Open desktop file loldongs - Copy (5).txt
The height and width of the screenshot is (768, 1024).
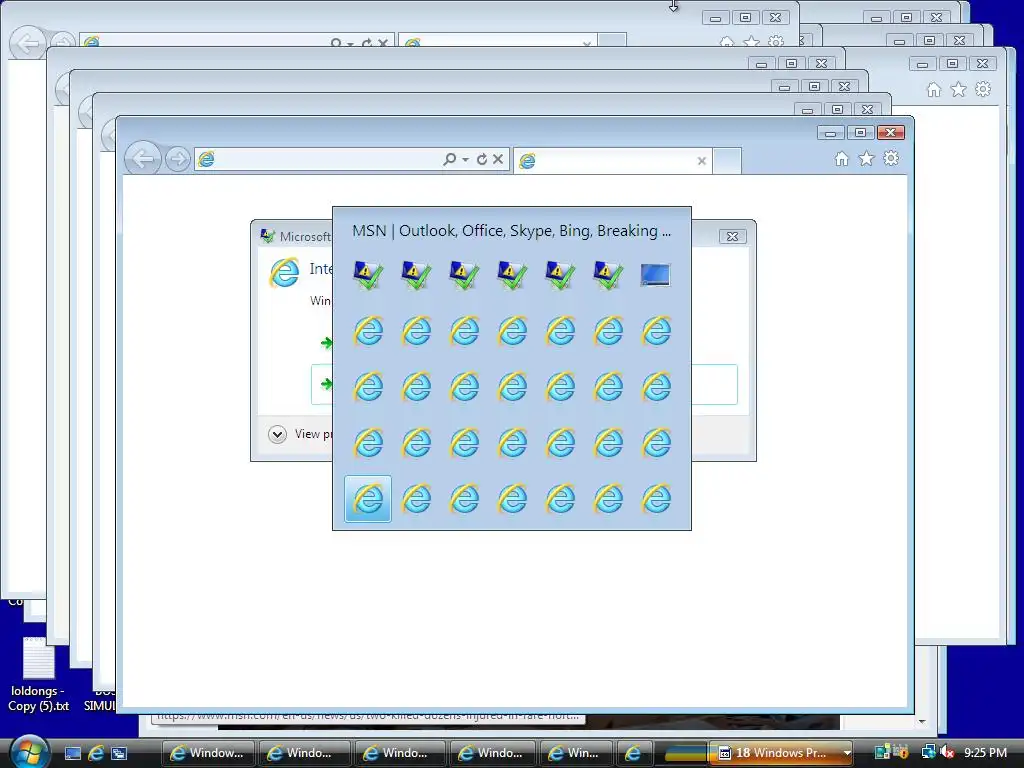pyautogui.click(x=39, y=674)
